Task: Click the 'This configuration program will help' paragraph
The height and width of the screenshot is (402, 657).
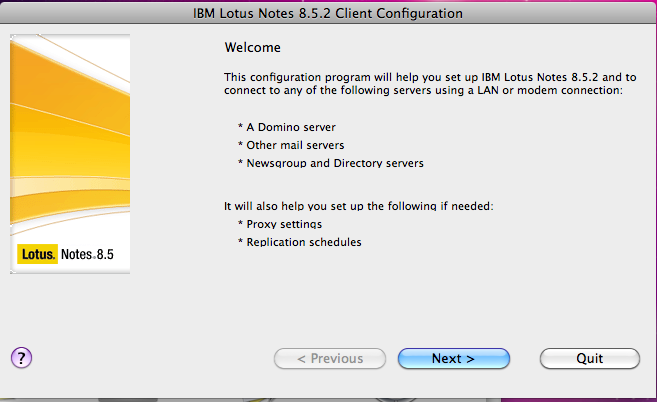Action: click(x=430, y=83)
